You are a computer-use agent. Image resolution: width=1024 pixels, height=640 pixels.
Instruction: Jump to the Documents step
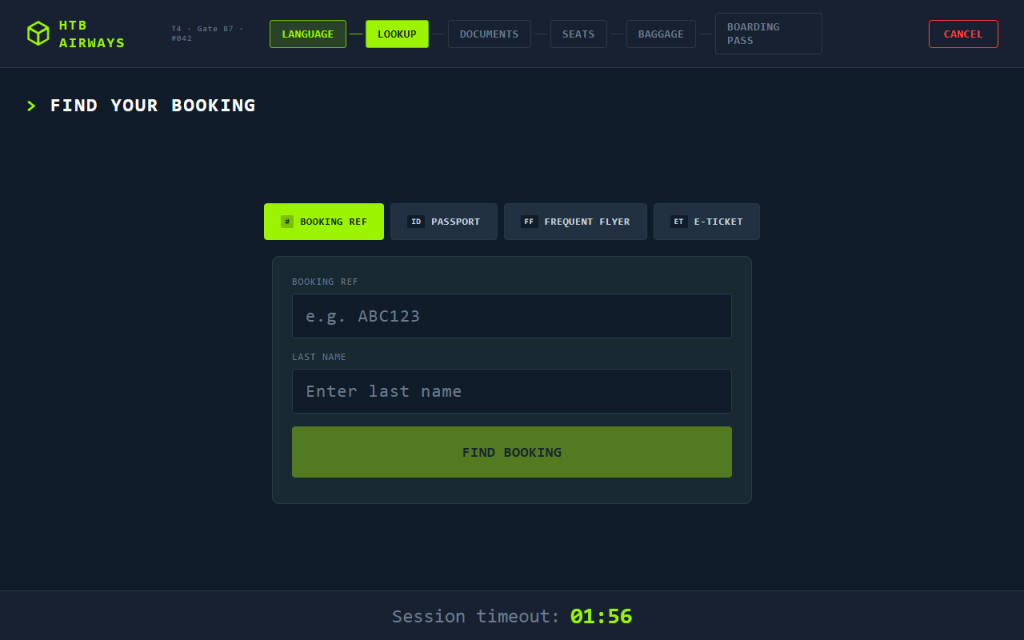pyautogui.click(x=489, y=34)
